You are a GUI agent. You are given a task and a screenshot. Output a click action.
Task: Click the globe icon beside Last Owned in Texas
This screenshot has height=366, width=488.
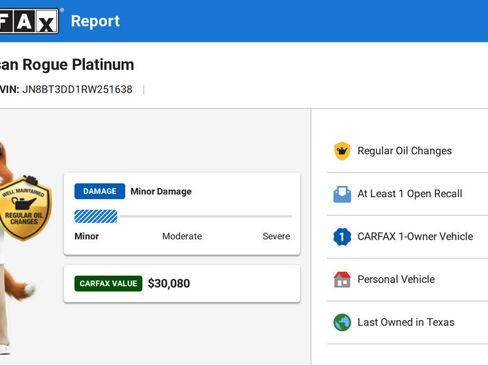click(x=342, y=322)
